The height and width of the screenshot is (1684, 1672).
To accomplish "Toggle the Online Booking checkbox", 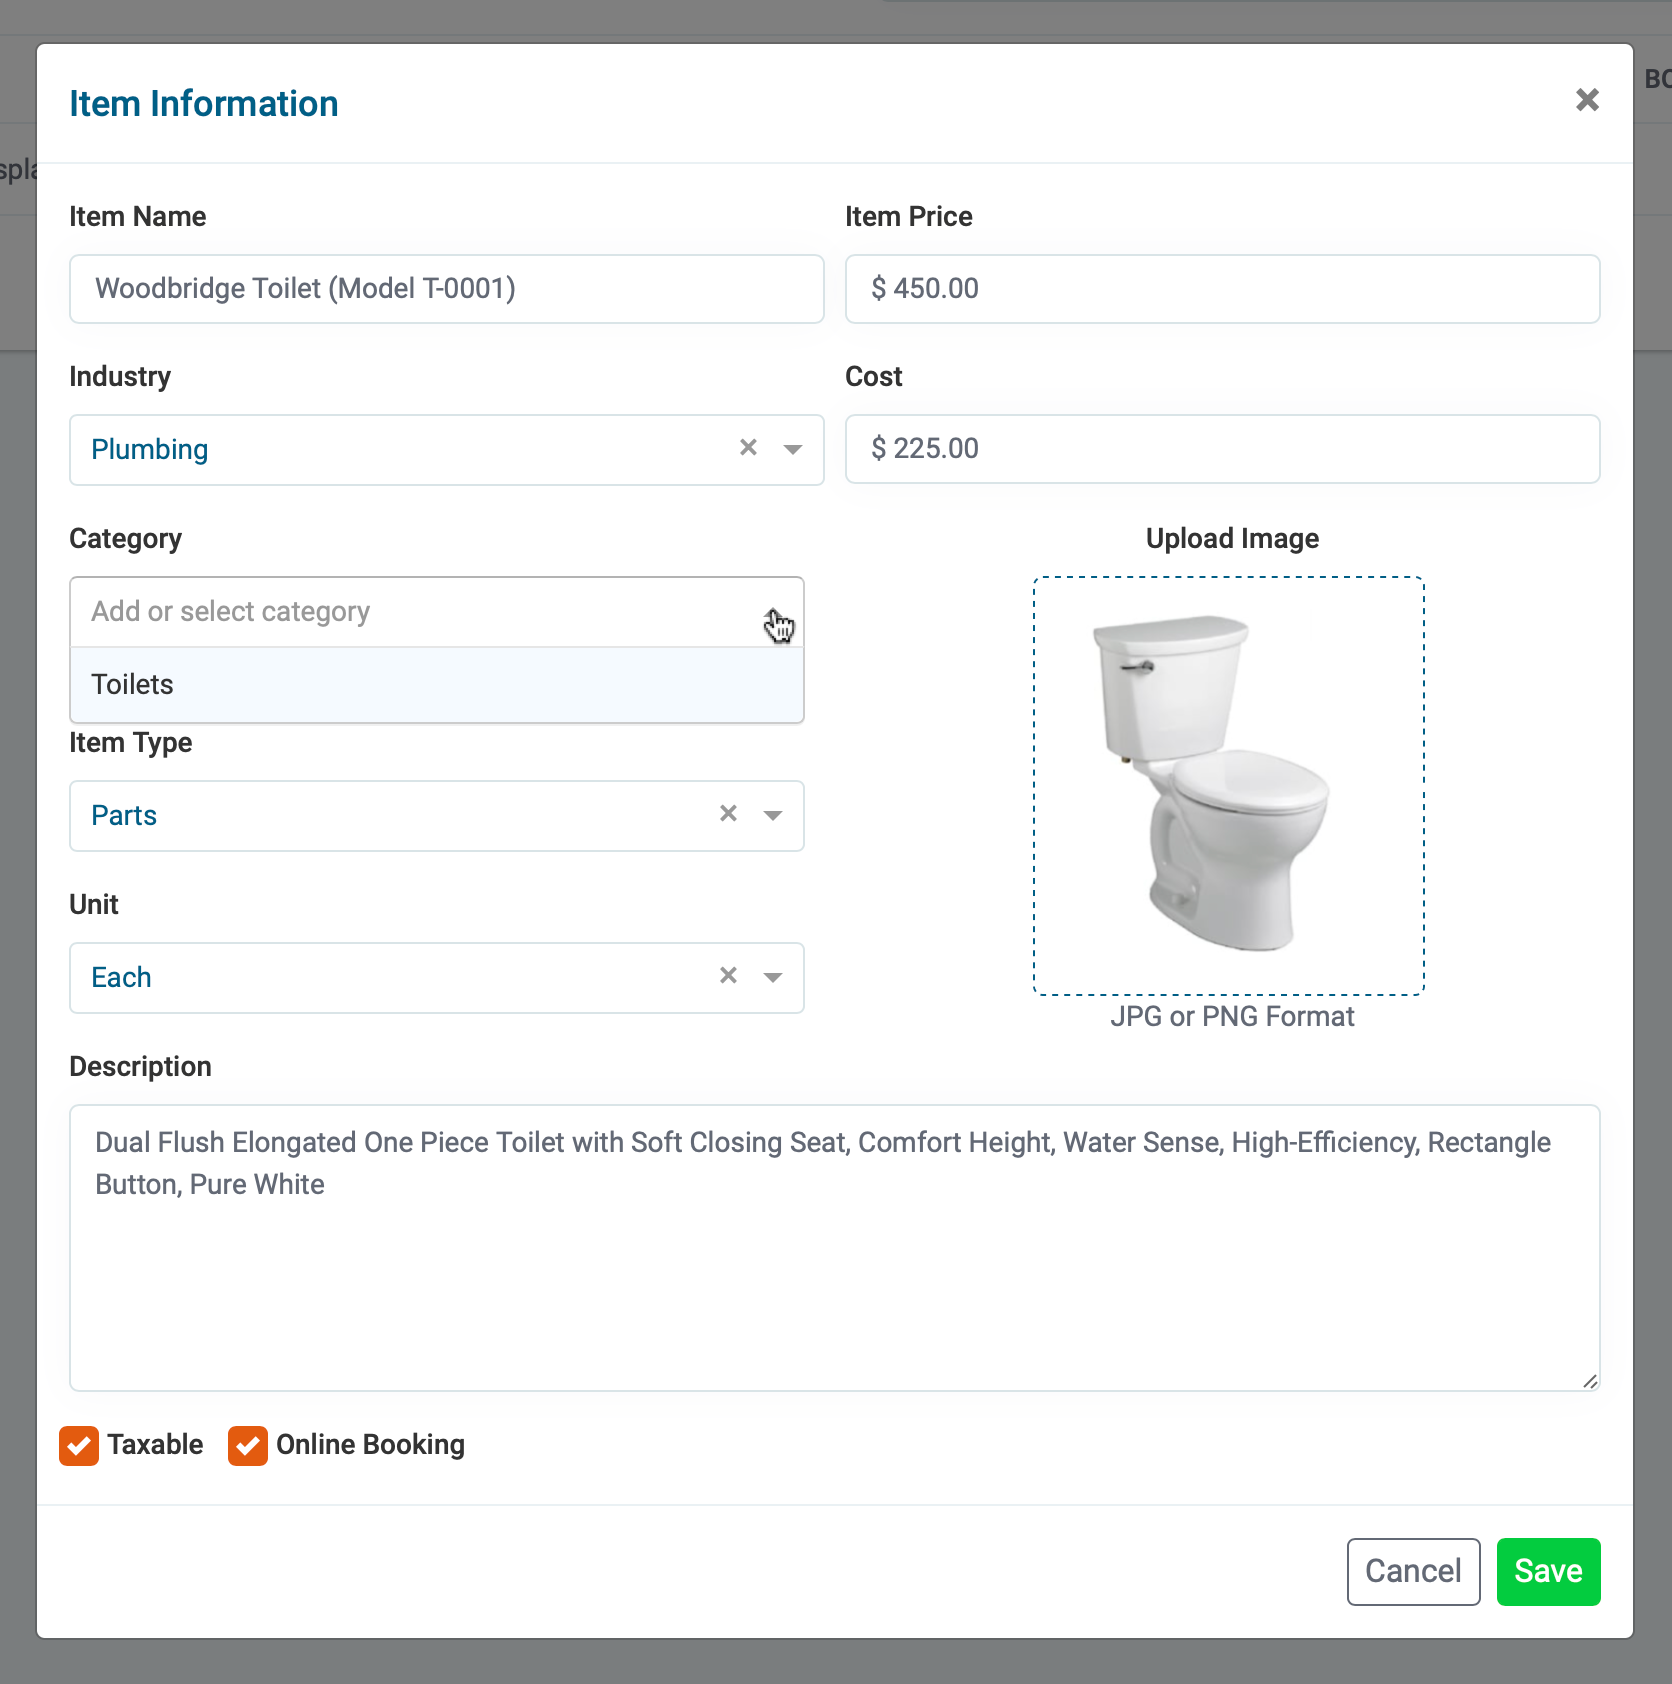I will (x=248, y=1445).
